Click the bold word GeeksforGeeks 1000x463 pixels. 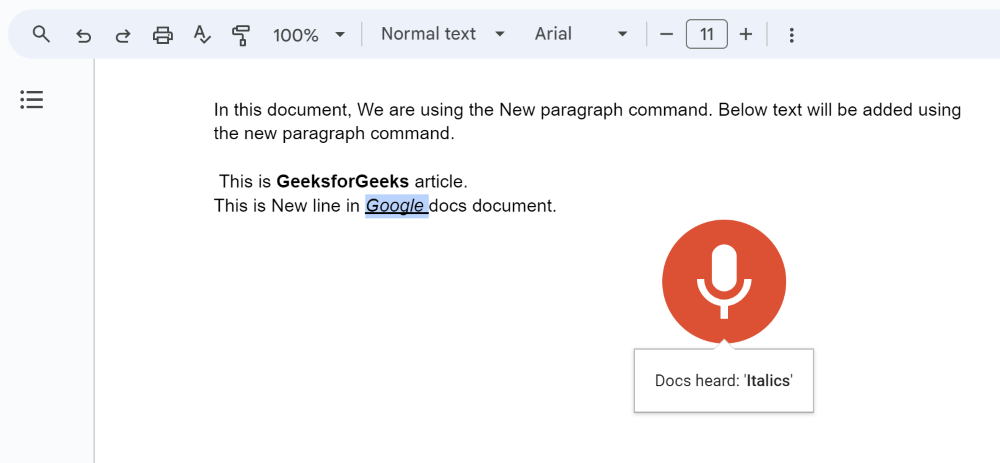click(x=342, y=182)
